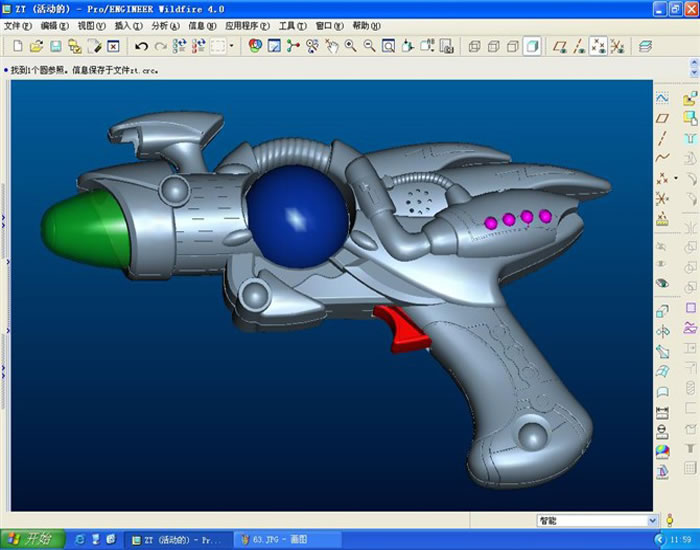Click the zoom in magnifier icon

(x=351, y=46)
